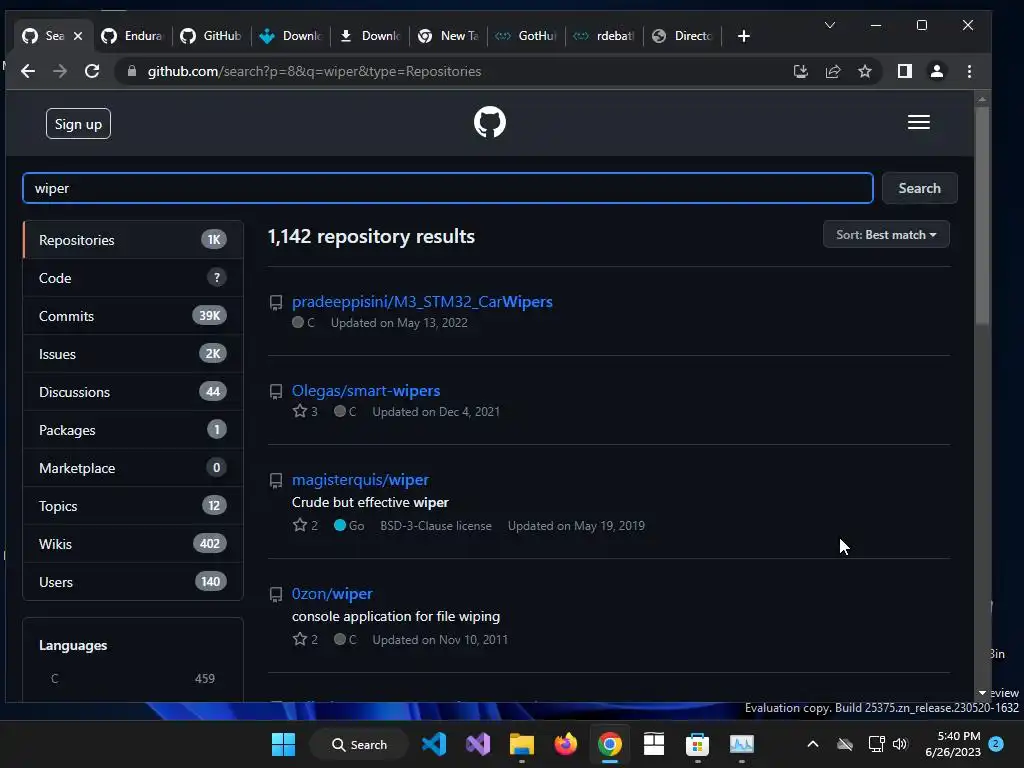Open tab search dropdown chevron
This screenshot has width=1024, height=768.
click(x=829, y=25)
